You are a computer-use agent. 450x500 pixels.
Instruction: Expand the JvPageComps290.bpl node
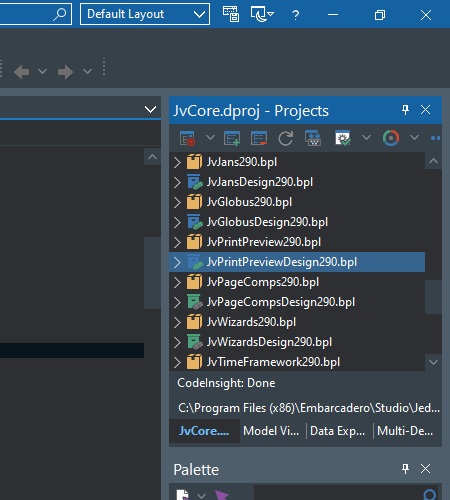click(x=177, y=282)
